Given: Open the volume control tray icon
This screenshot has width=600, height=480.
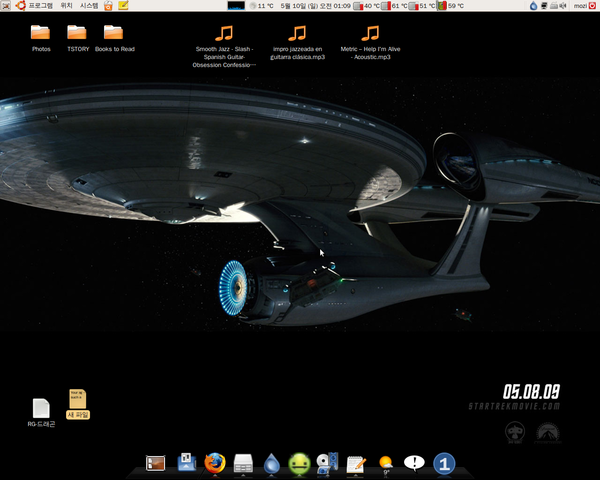Looking at the screenshot, I should [x=563, y=6].
